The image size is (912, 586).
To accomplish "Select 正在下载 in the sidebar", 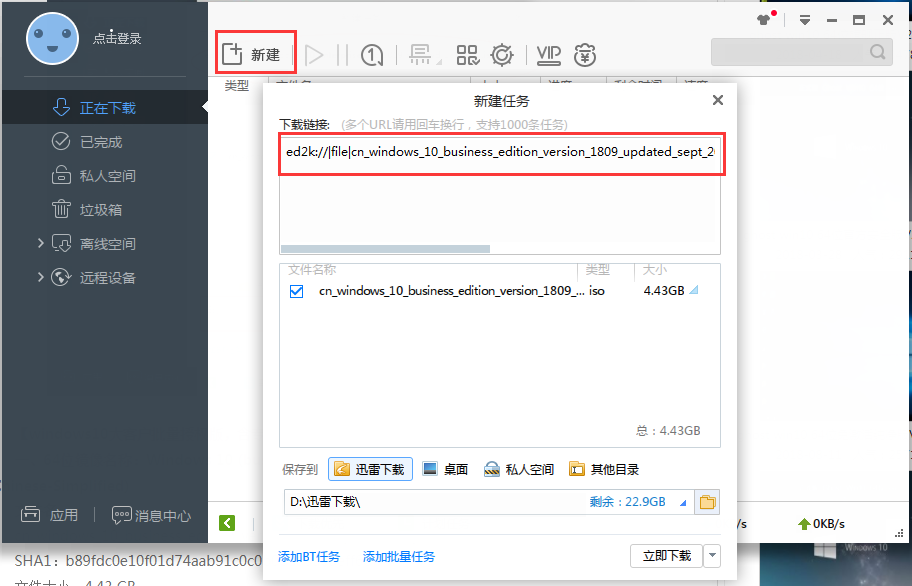I will 105,108.
